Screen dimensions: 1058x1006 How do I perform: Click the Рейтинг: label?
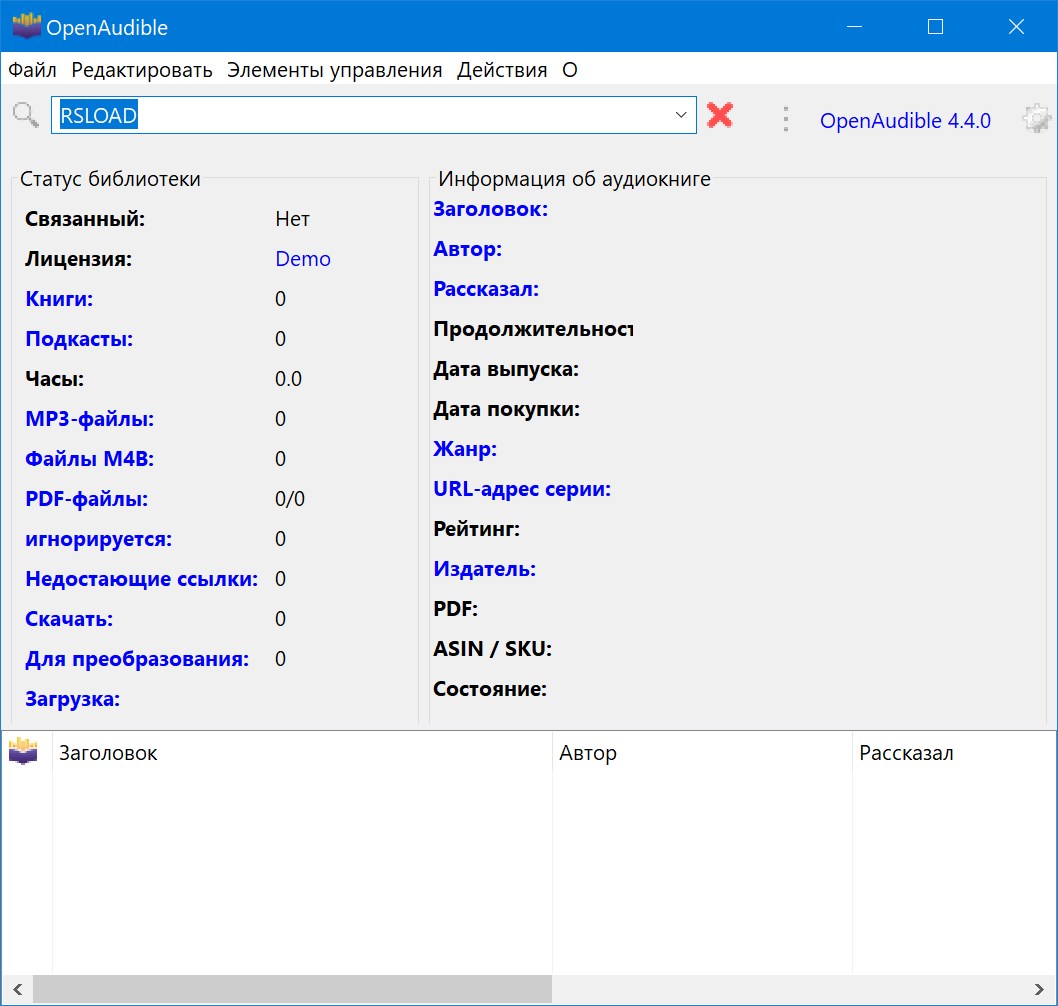(x=476, y=529)
